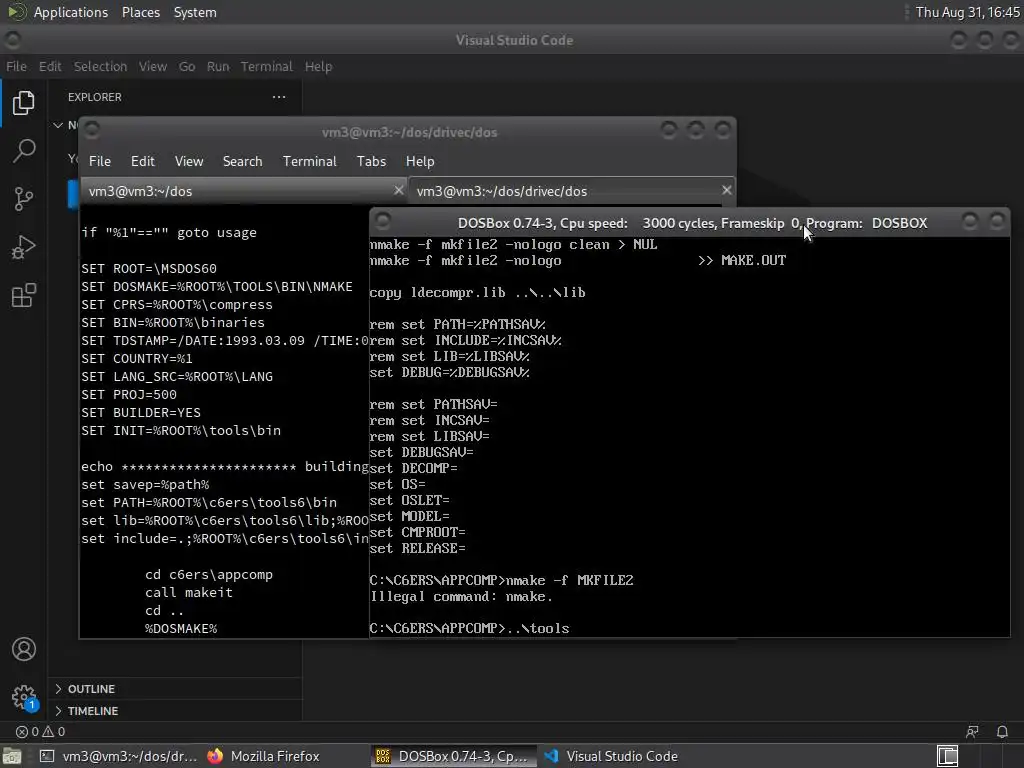Viewport: 1024px width, 768px height.
Task: Open the terminal View menu
Action: [x=189, y=161]
